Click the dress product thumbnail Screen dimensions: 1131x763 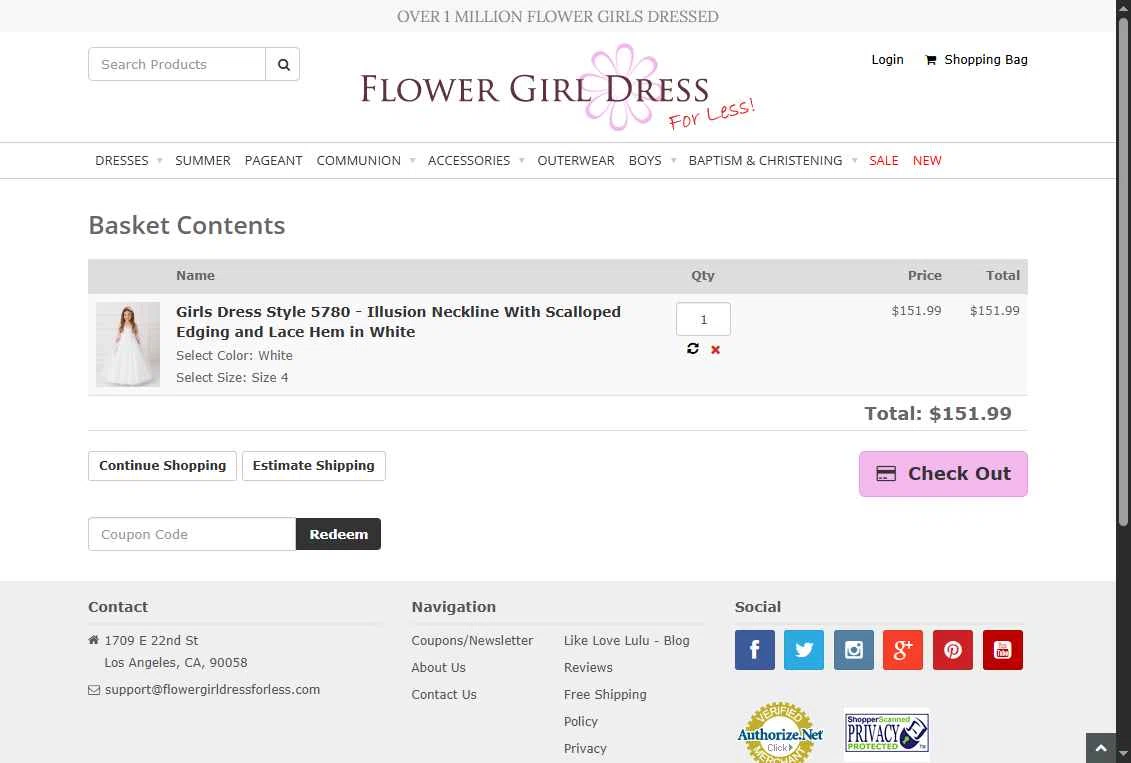click(x=128, y=345)
